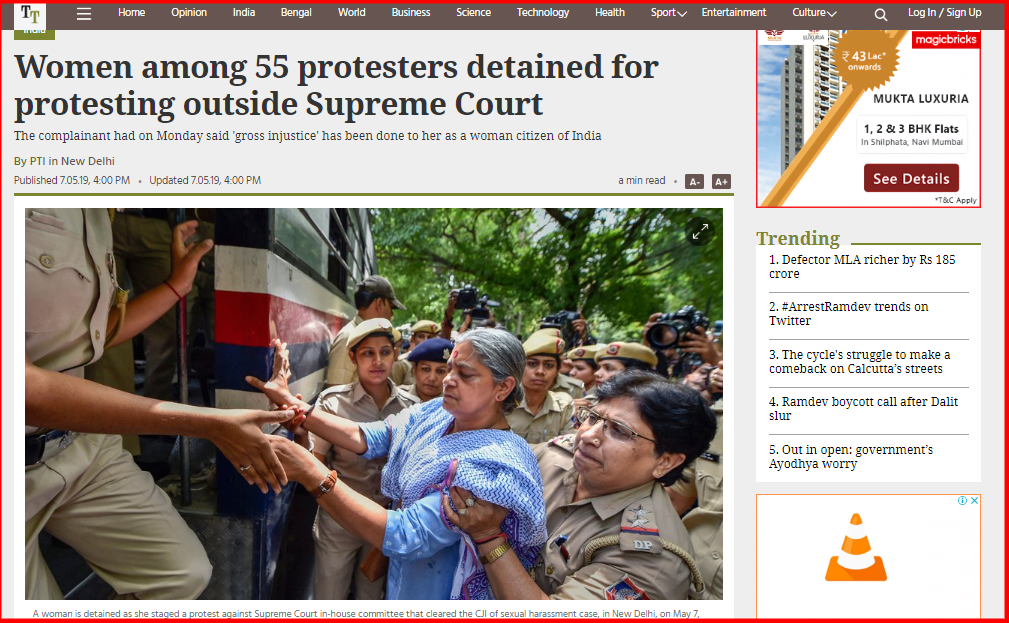Increase font size with A+ button
The width and height of the screenshot is (1009, 623).
coord(721,181)
